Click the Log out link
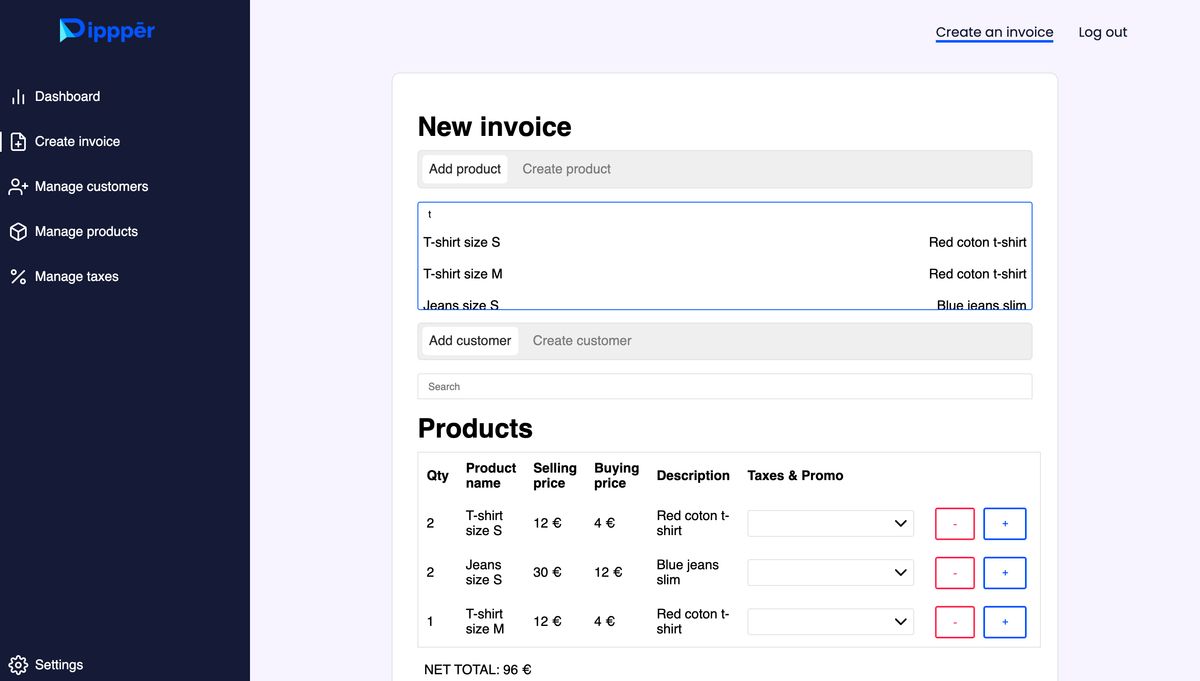This screenshot has width=1200, height=681. (1102, 31)
